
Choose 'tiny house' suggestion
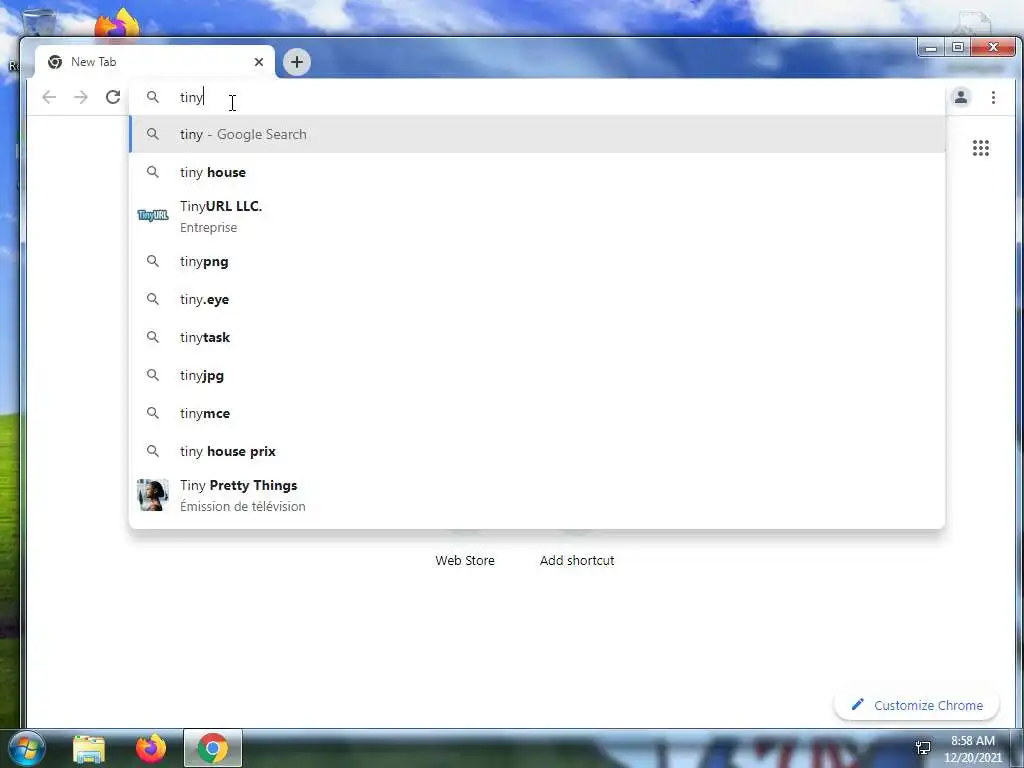pyautogui.click(x=537, y=172)
